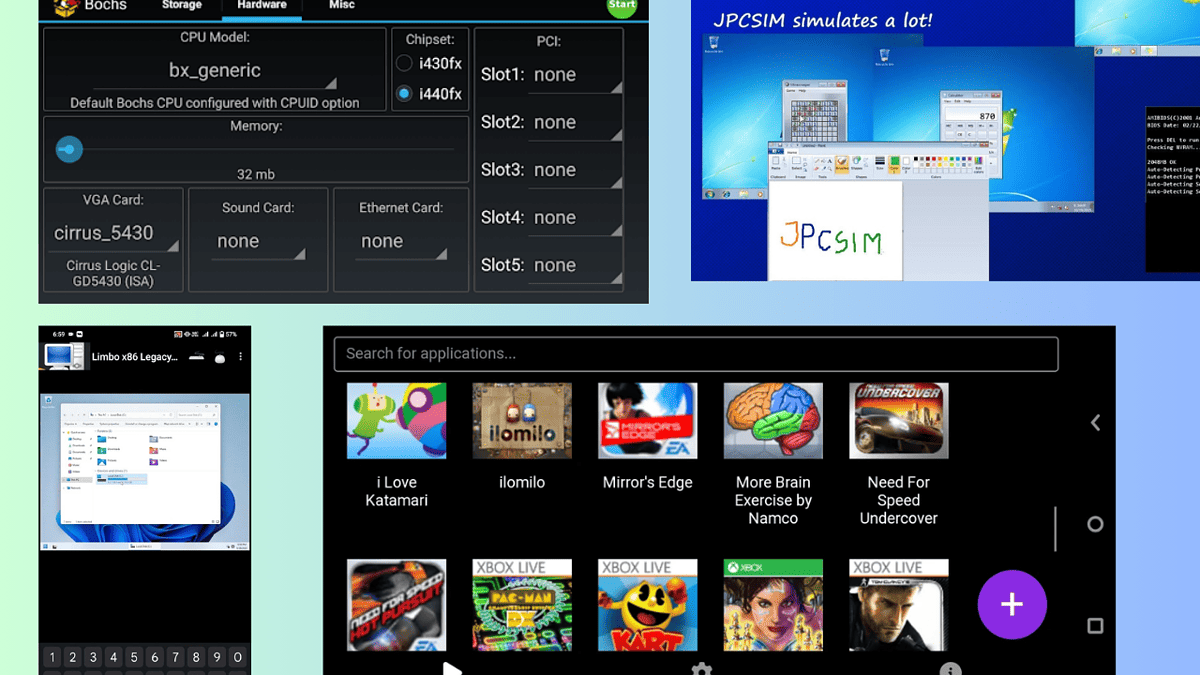The width and height of the screenshot is (1200, 675).
Task: Tap the keyboard icon in Limbo's toolbar
Action: click(196, 357)
